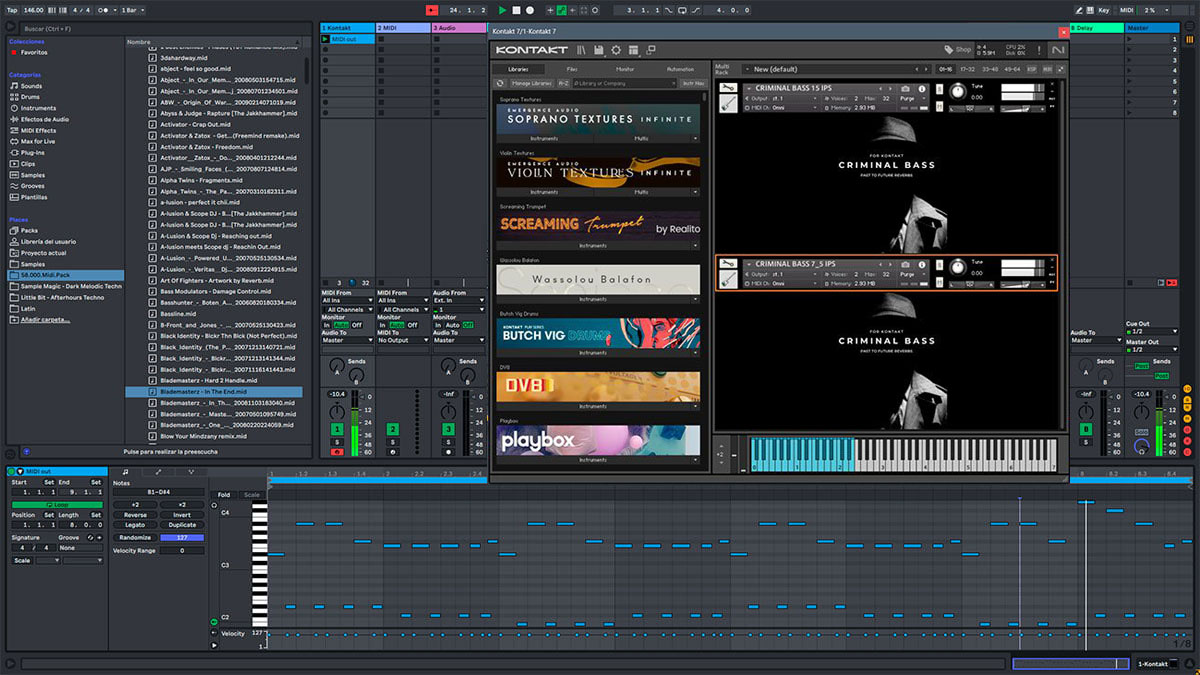This screenshot has height=675, width=1200.
Task: Arm track 1 for recording
Action: 337,451
